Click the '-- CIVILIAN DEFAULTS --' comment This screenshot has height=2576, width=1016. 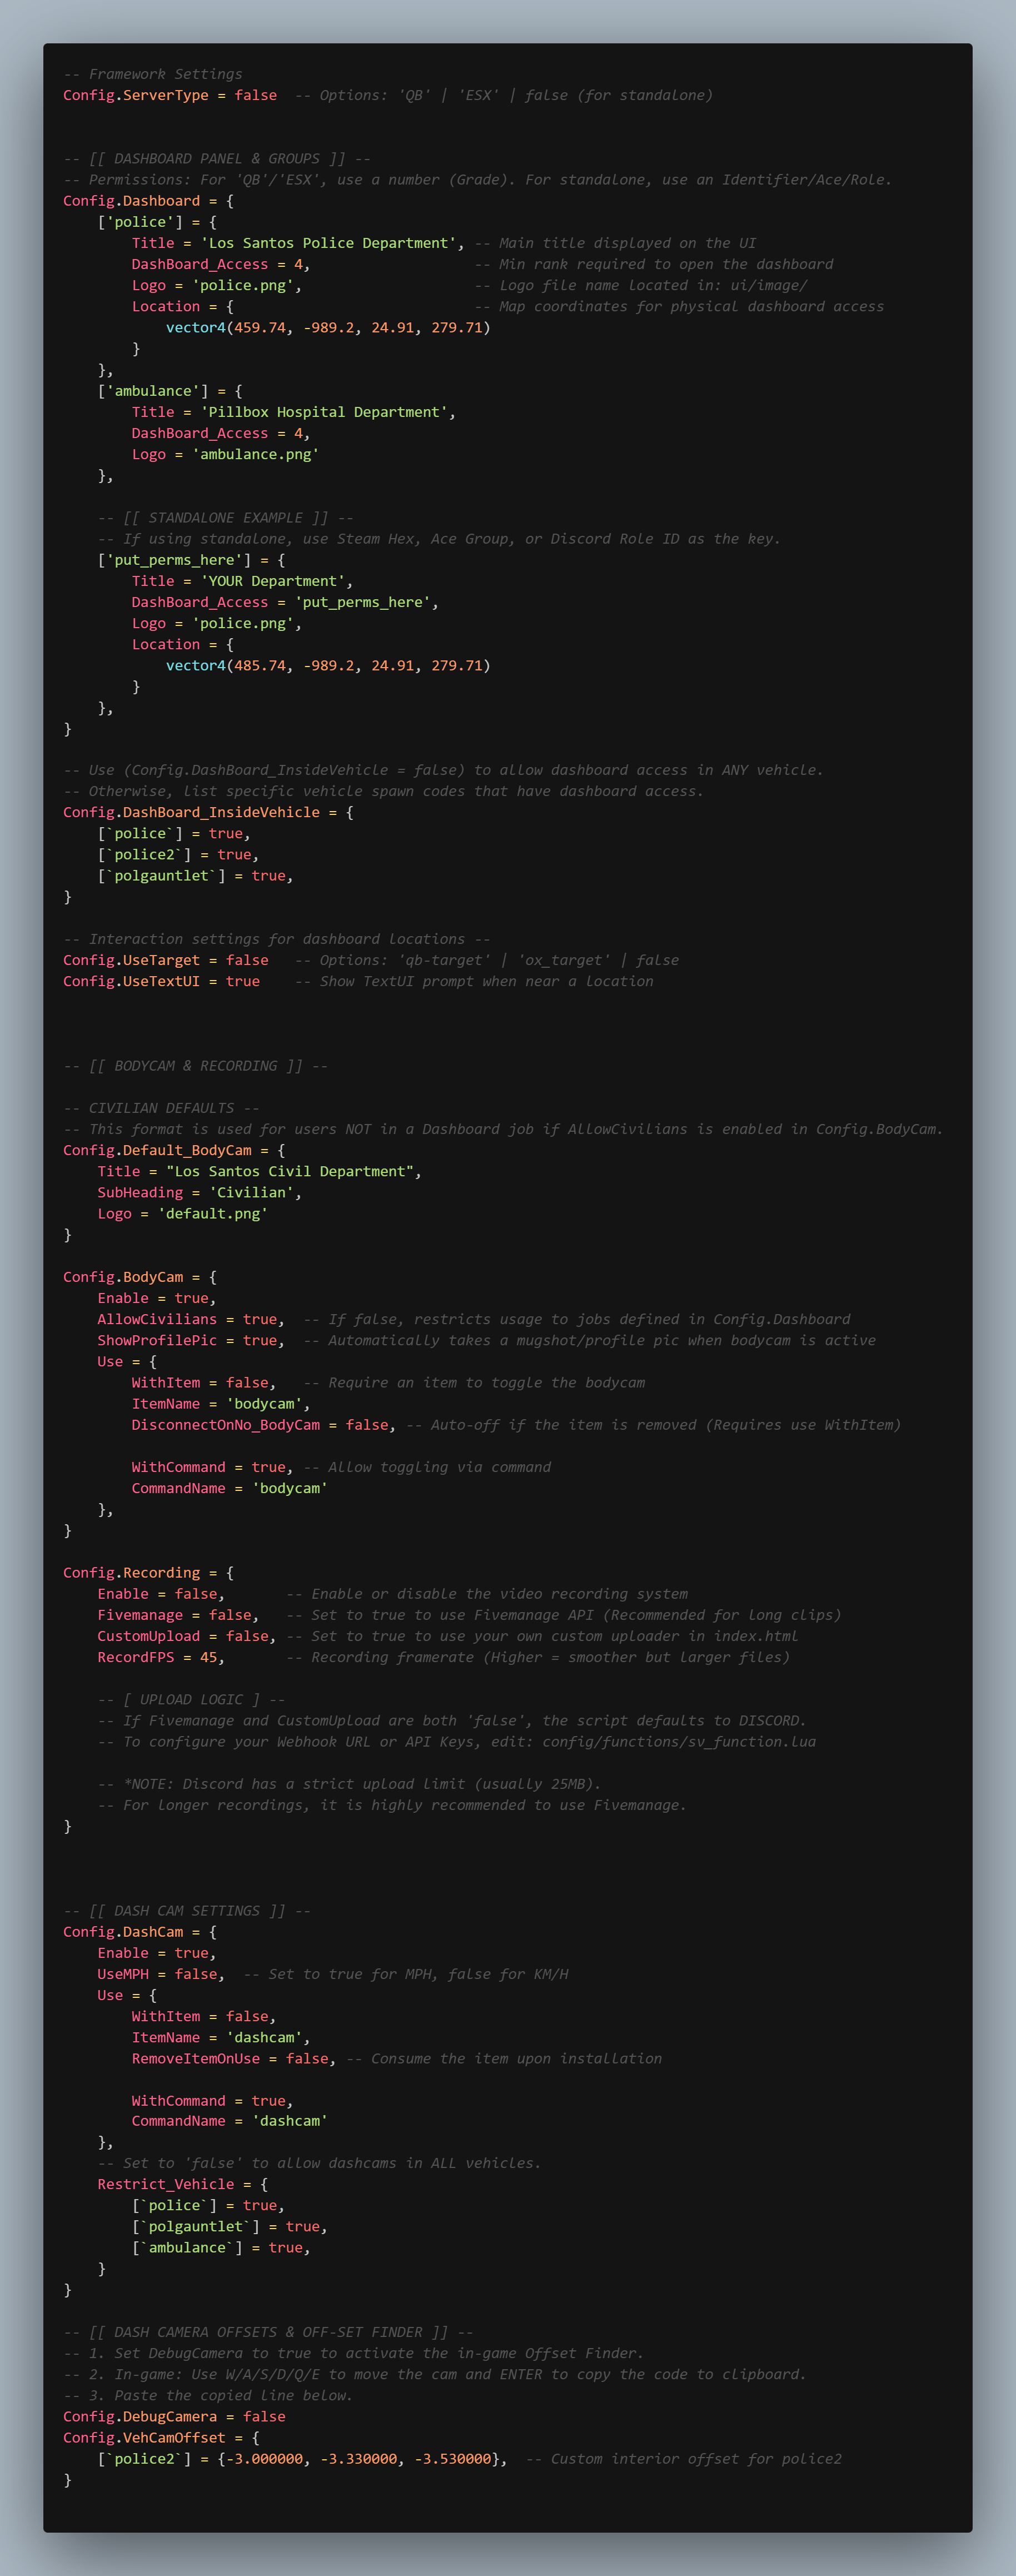pyautogui.click(x=161, y=1108)
